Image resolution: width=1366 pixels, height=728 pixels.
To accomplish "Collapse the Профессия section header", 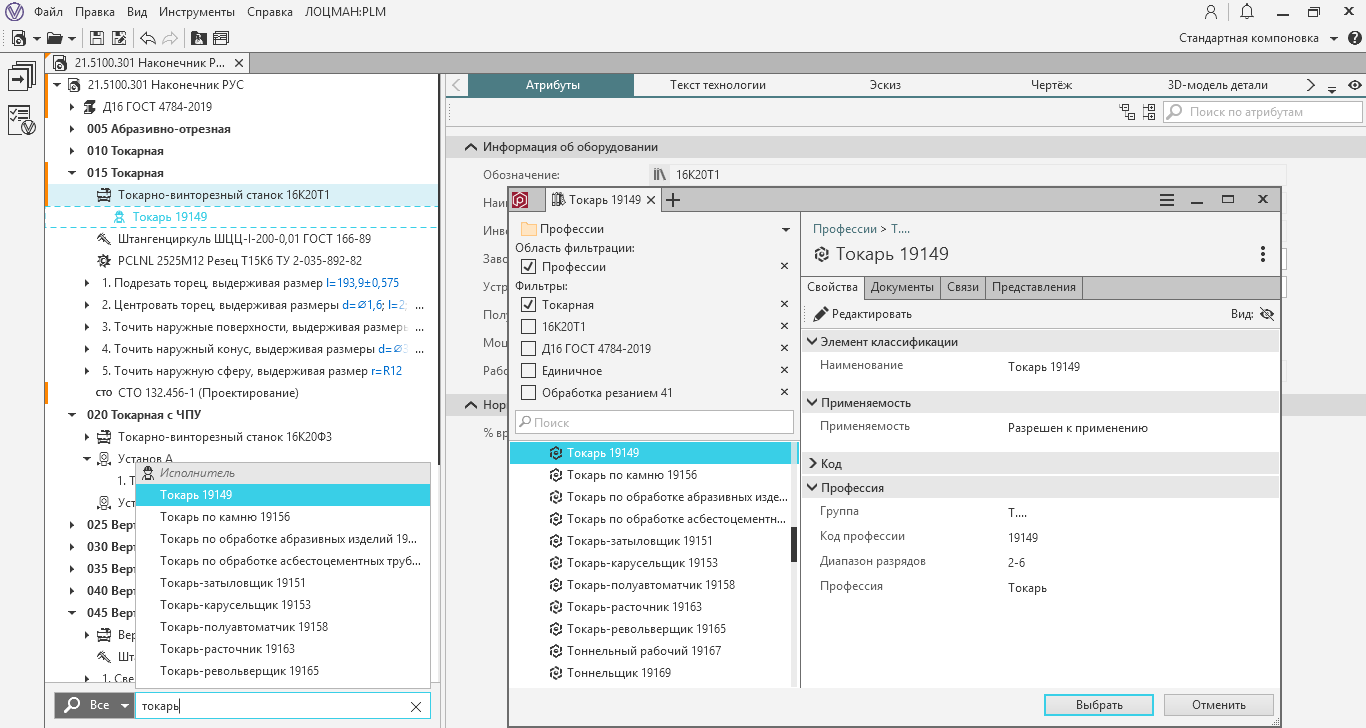I will [x=812, y=488].
